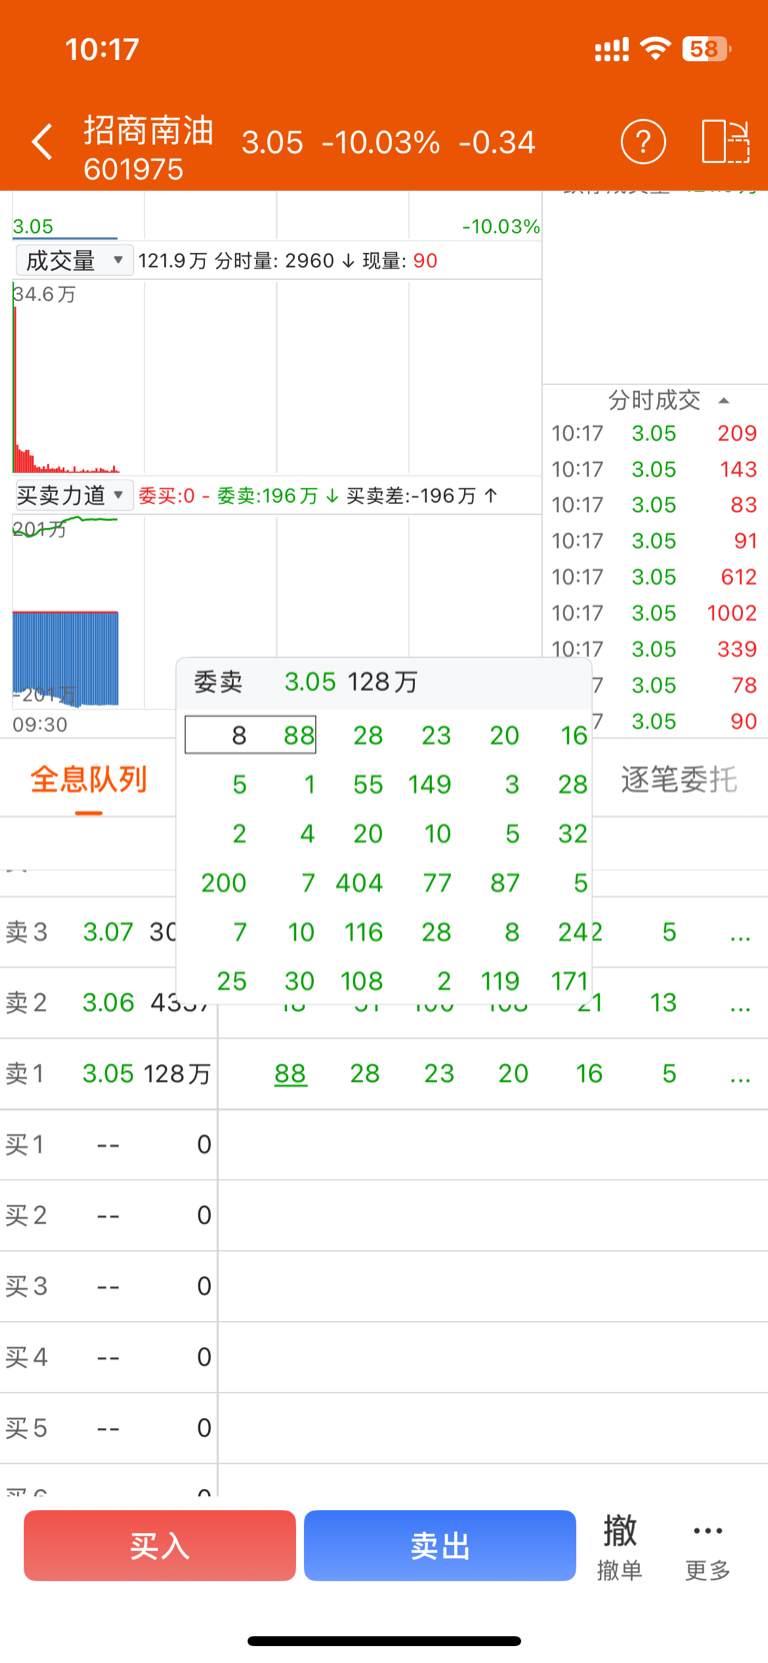Click the 卖1 price 3.05
Image resolution: width=768 pixels, height=1663 pixels.
click(x=108, y=1074)
